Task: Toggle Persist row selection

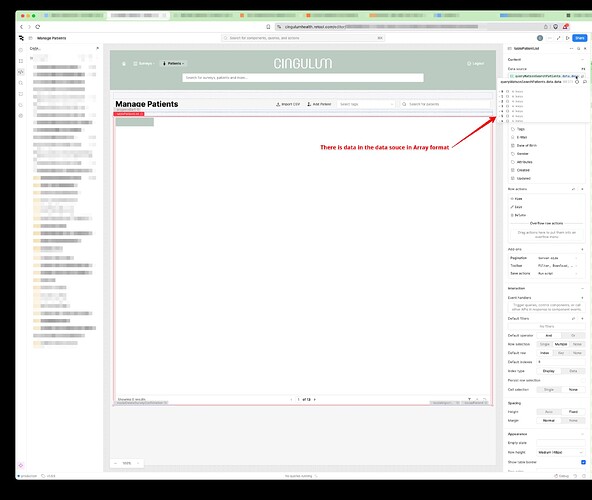Action: pyautogui.click(x=583, y=380)
